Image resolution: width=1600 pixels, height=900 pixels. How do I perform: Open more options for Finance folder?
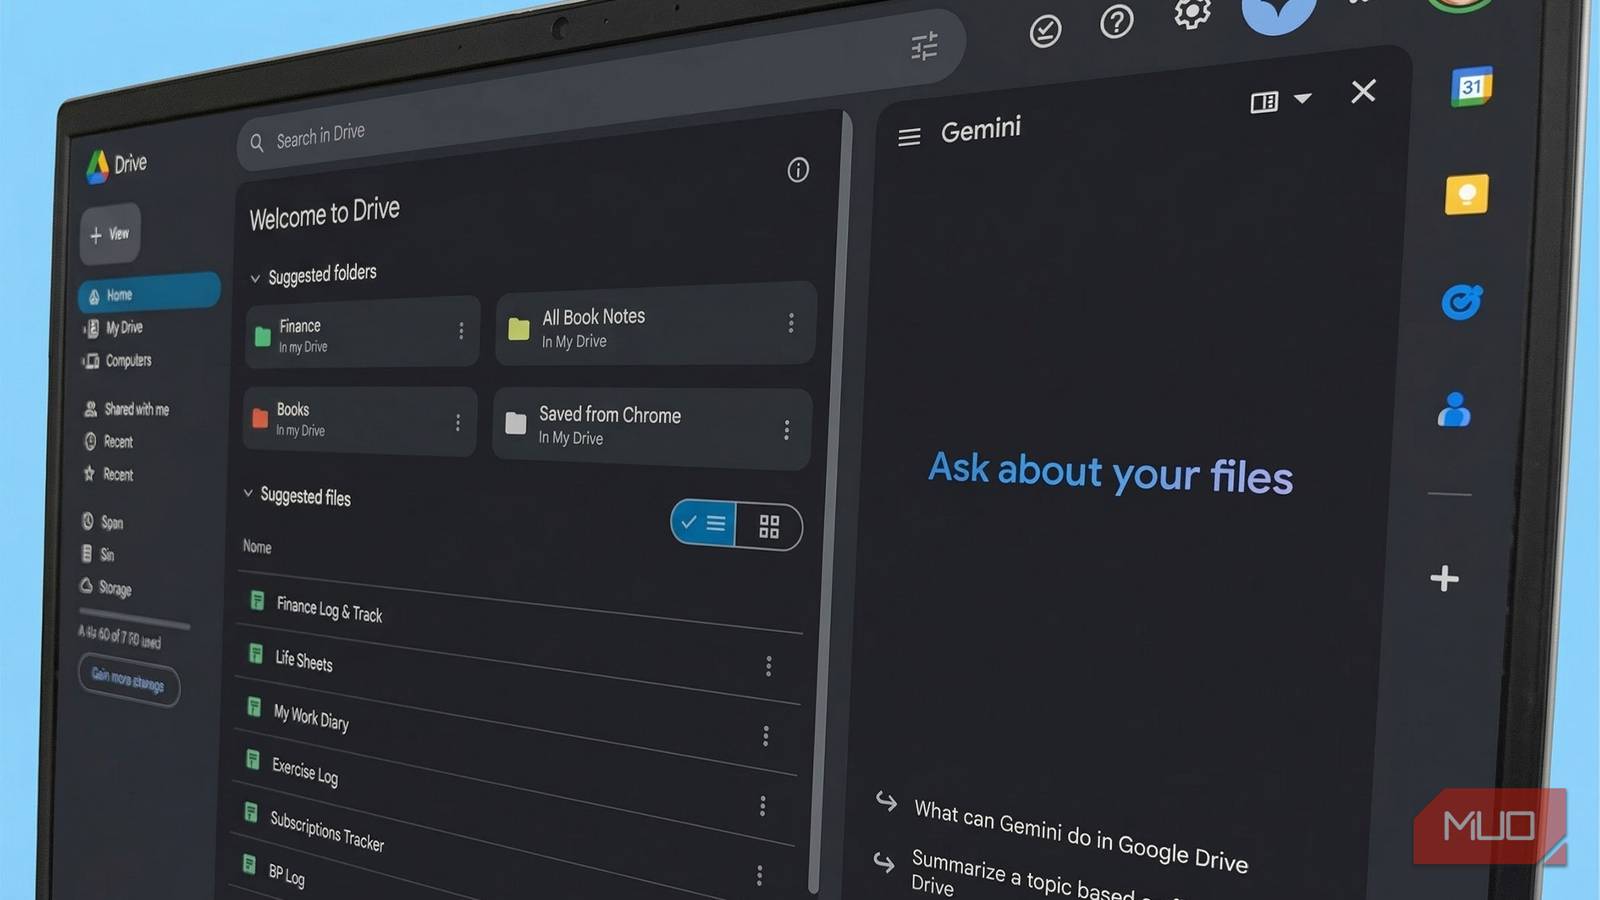click(x=461, y=331)
